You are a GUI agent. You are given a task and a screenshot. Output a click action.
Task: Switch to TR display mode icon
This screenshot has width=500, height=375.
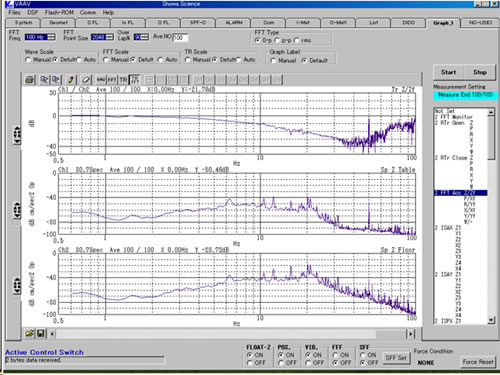(123, 80)
